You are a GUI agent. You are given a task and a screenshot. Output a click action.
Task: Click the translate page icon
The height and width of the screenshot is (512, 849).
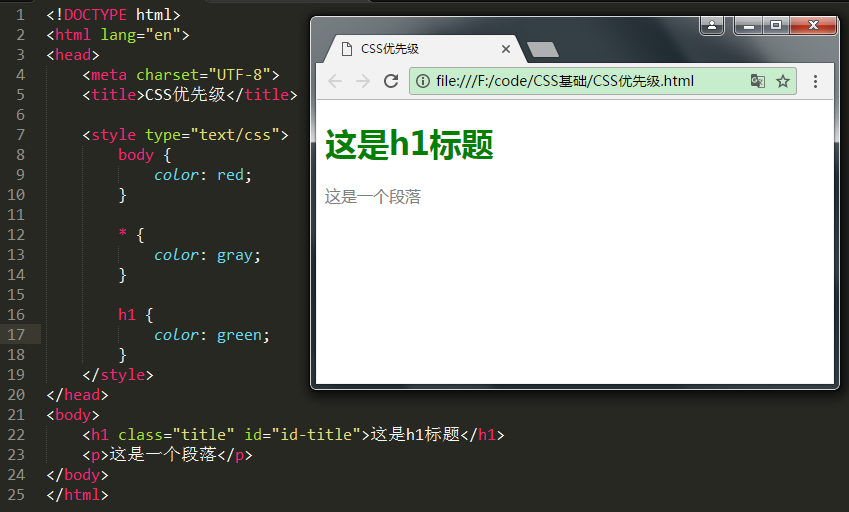[757, 81]
